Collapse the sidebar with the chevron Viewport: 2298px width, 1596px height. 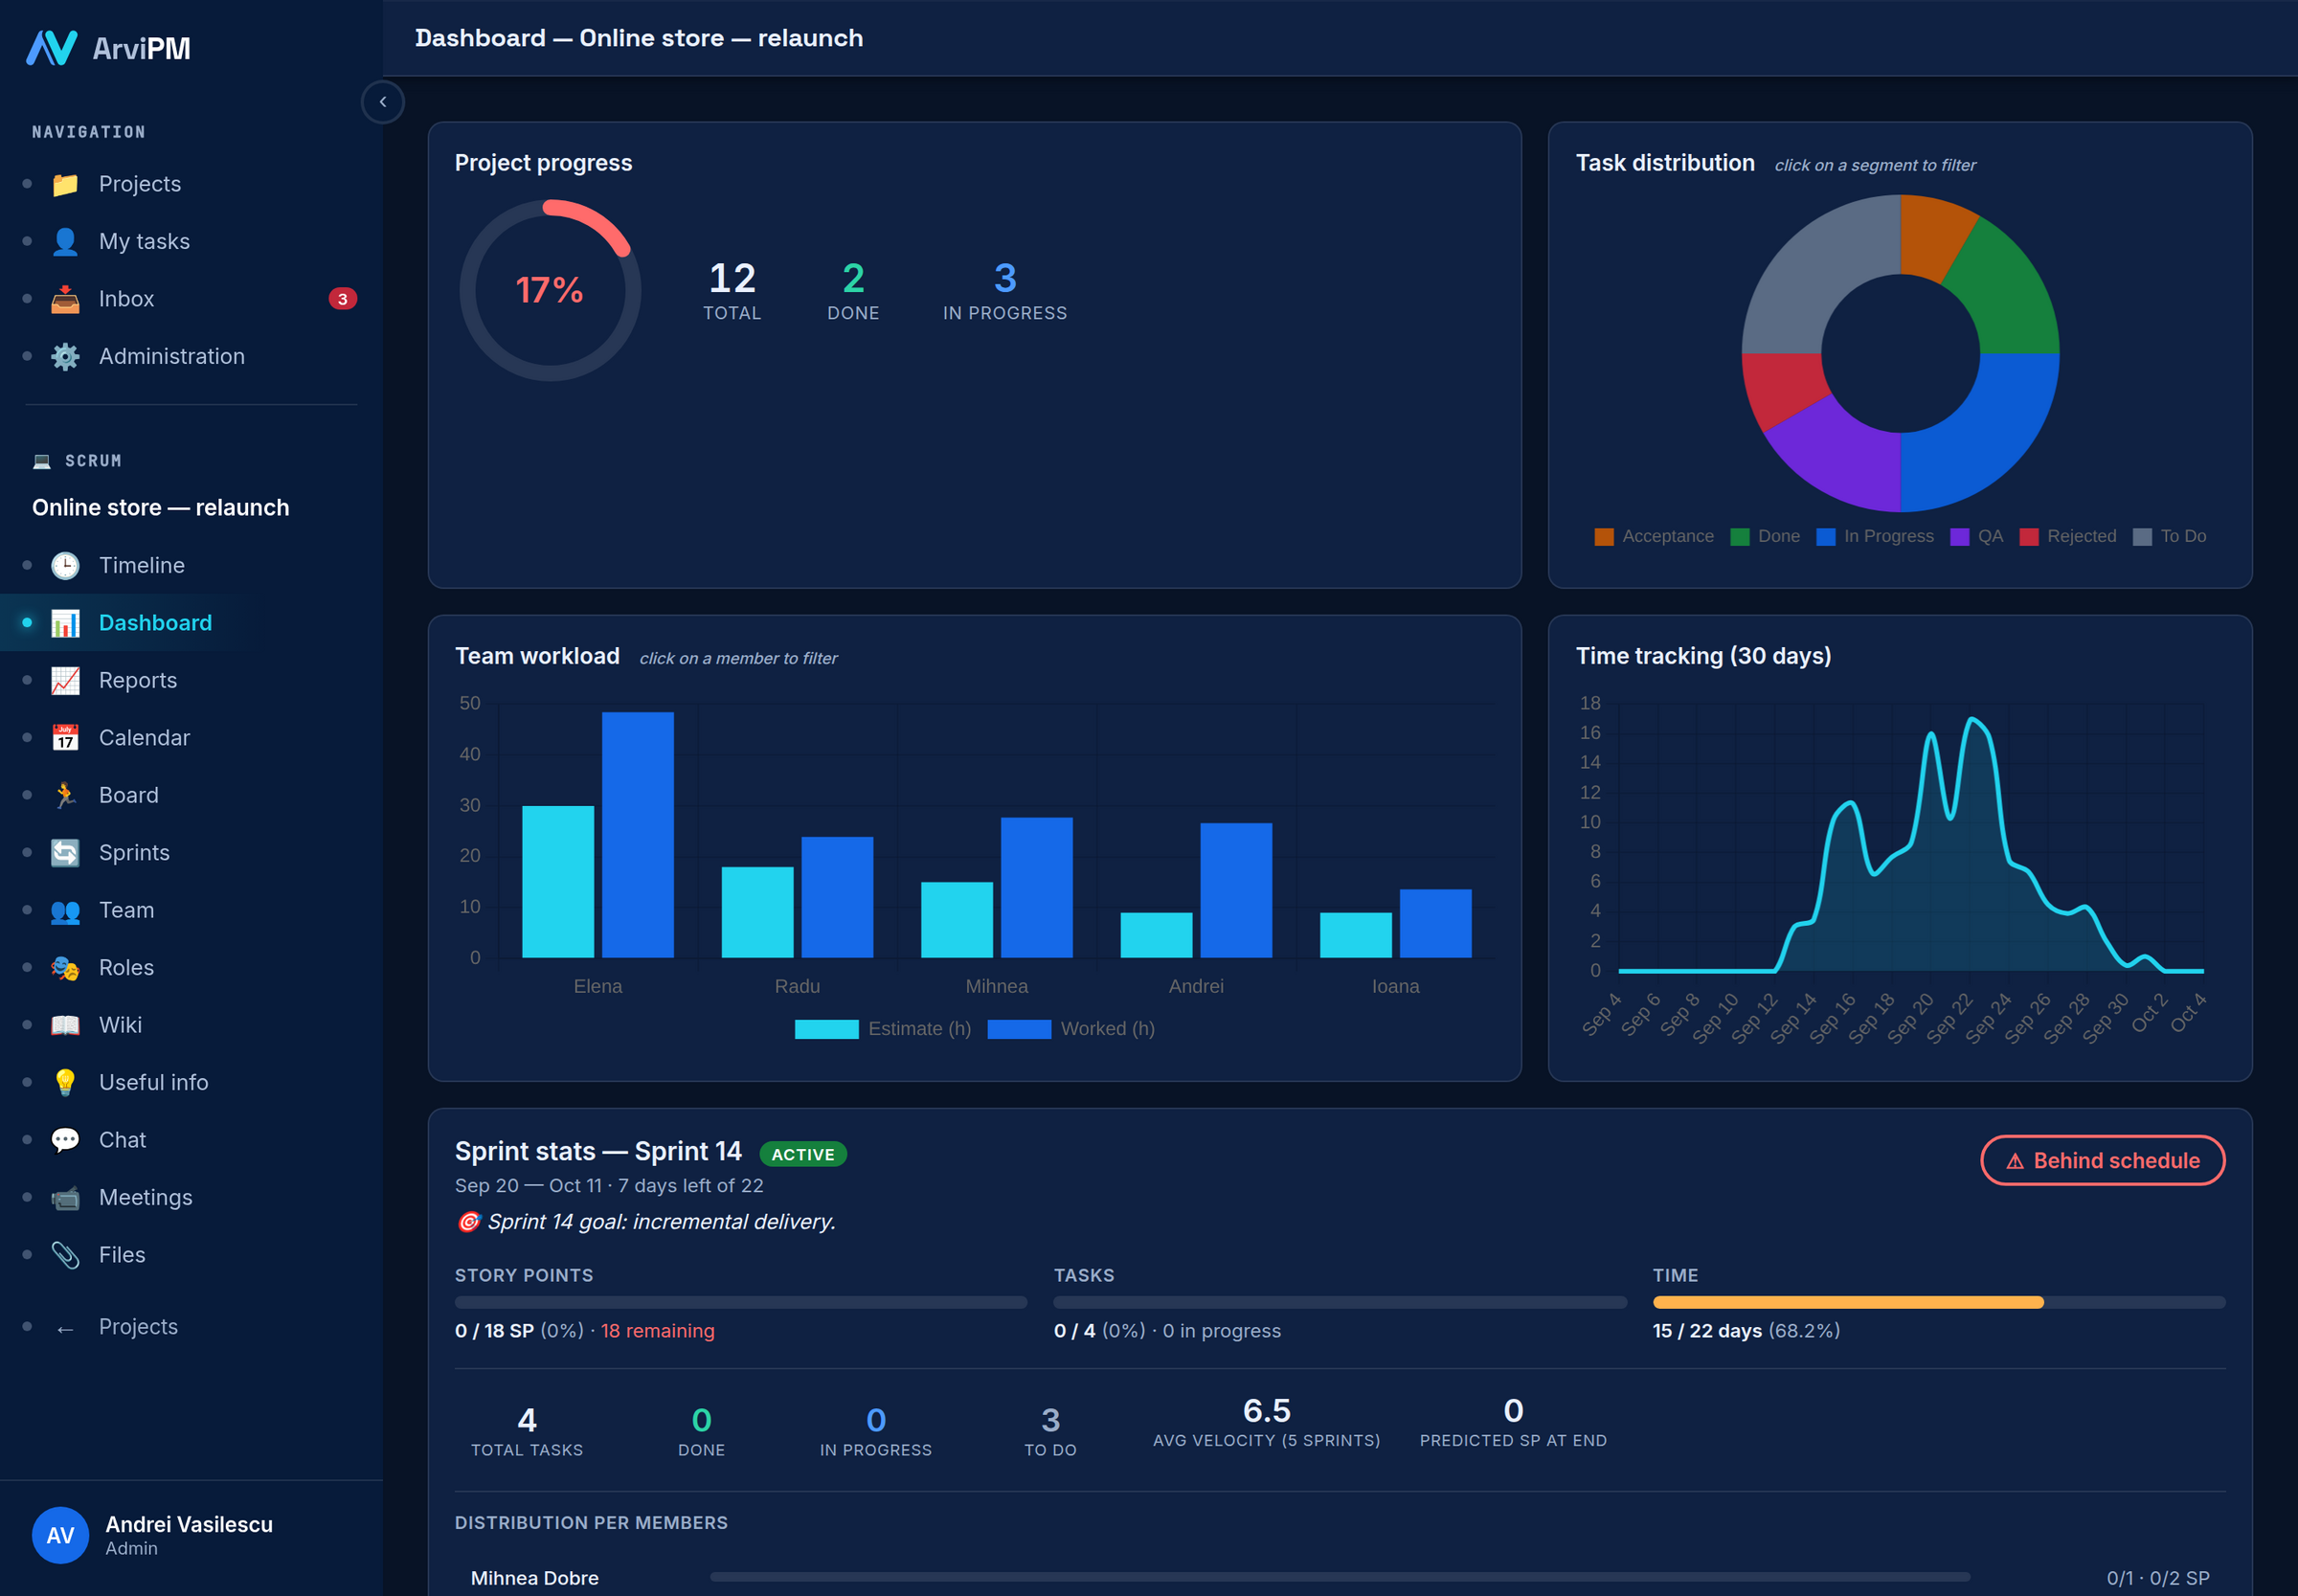point(382,102)
